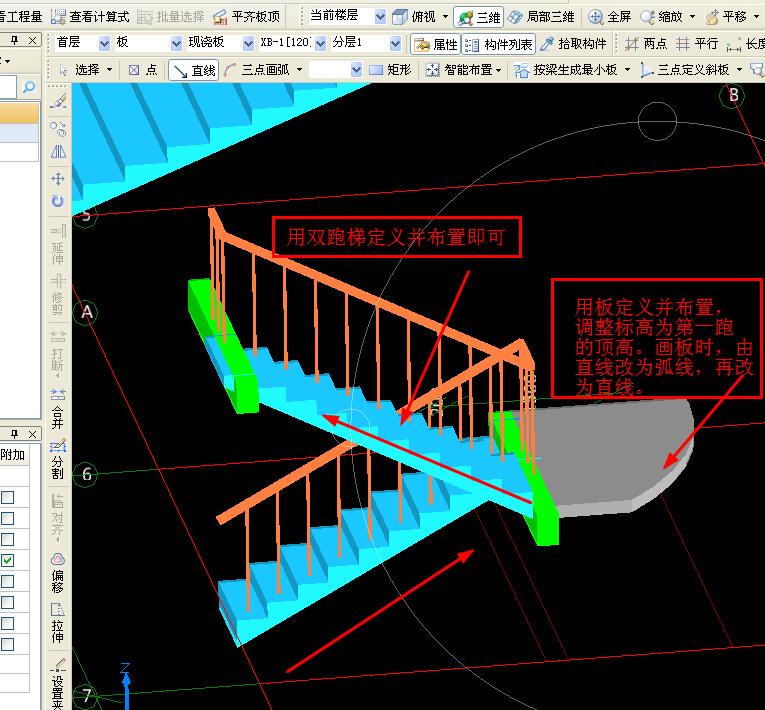Switch to 三维 3D view

[x=479, y=18]
